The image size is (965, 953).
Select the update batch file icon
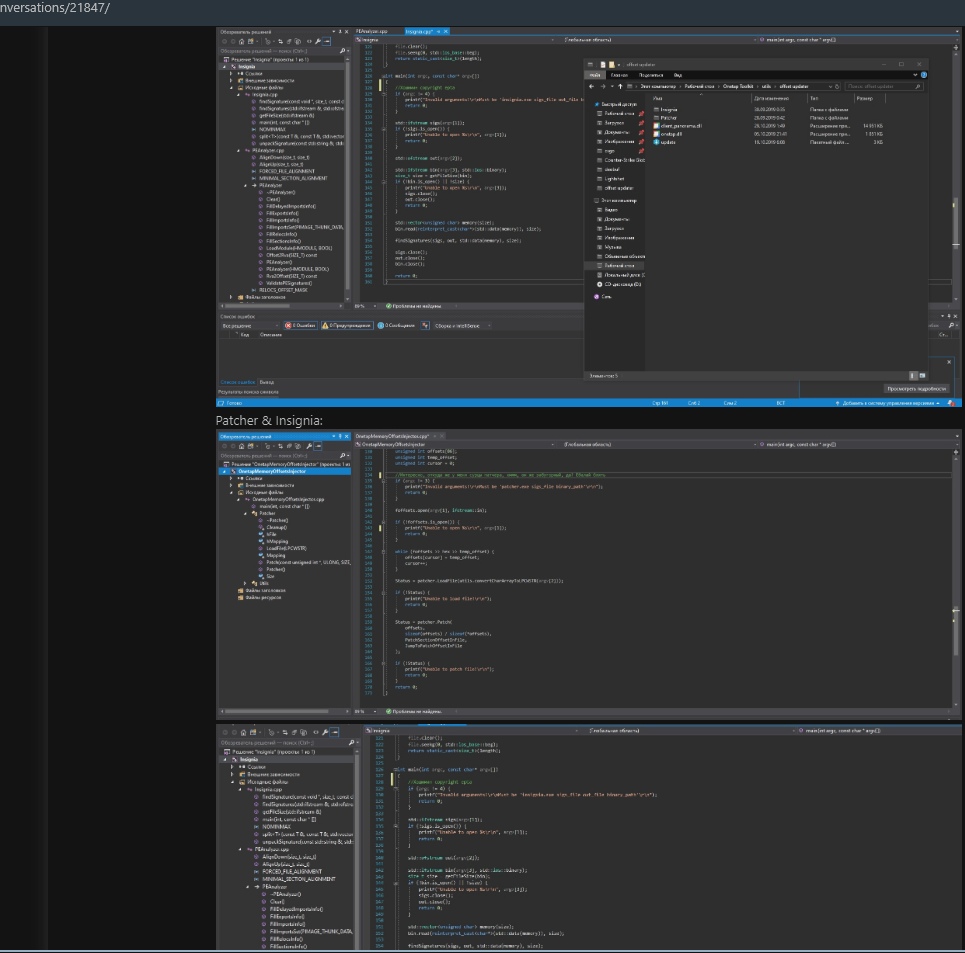pyautogui.click(x=656, y=142)
